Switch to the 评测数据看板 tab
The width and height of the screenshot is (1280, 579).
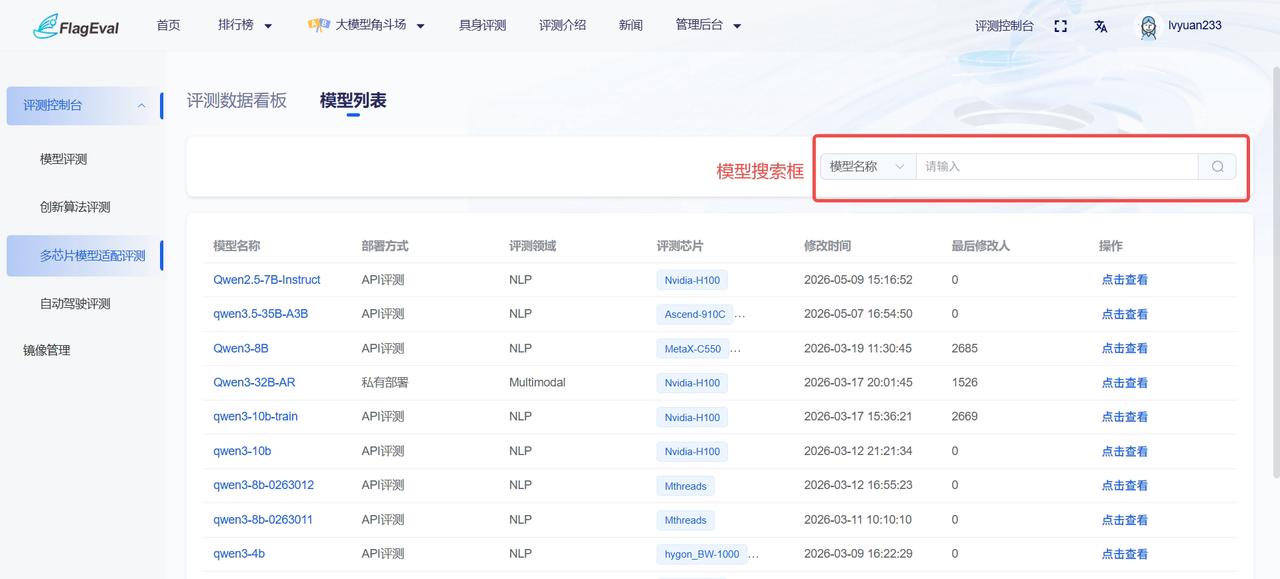tap(237, 100)
